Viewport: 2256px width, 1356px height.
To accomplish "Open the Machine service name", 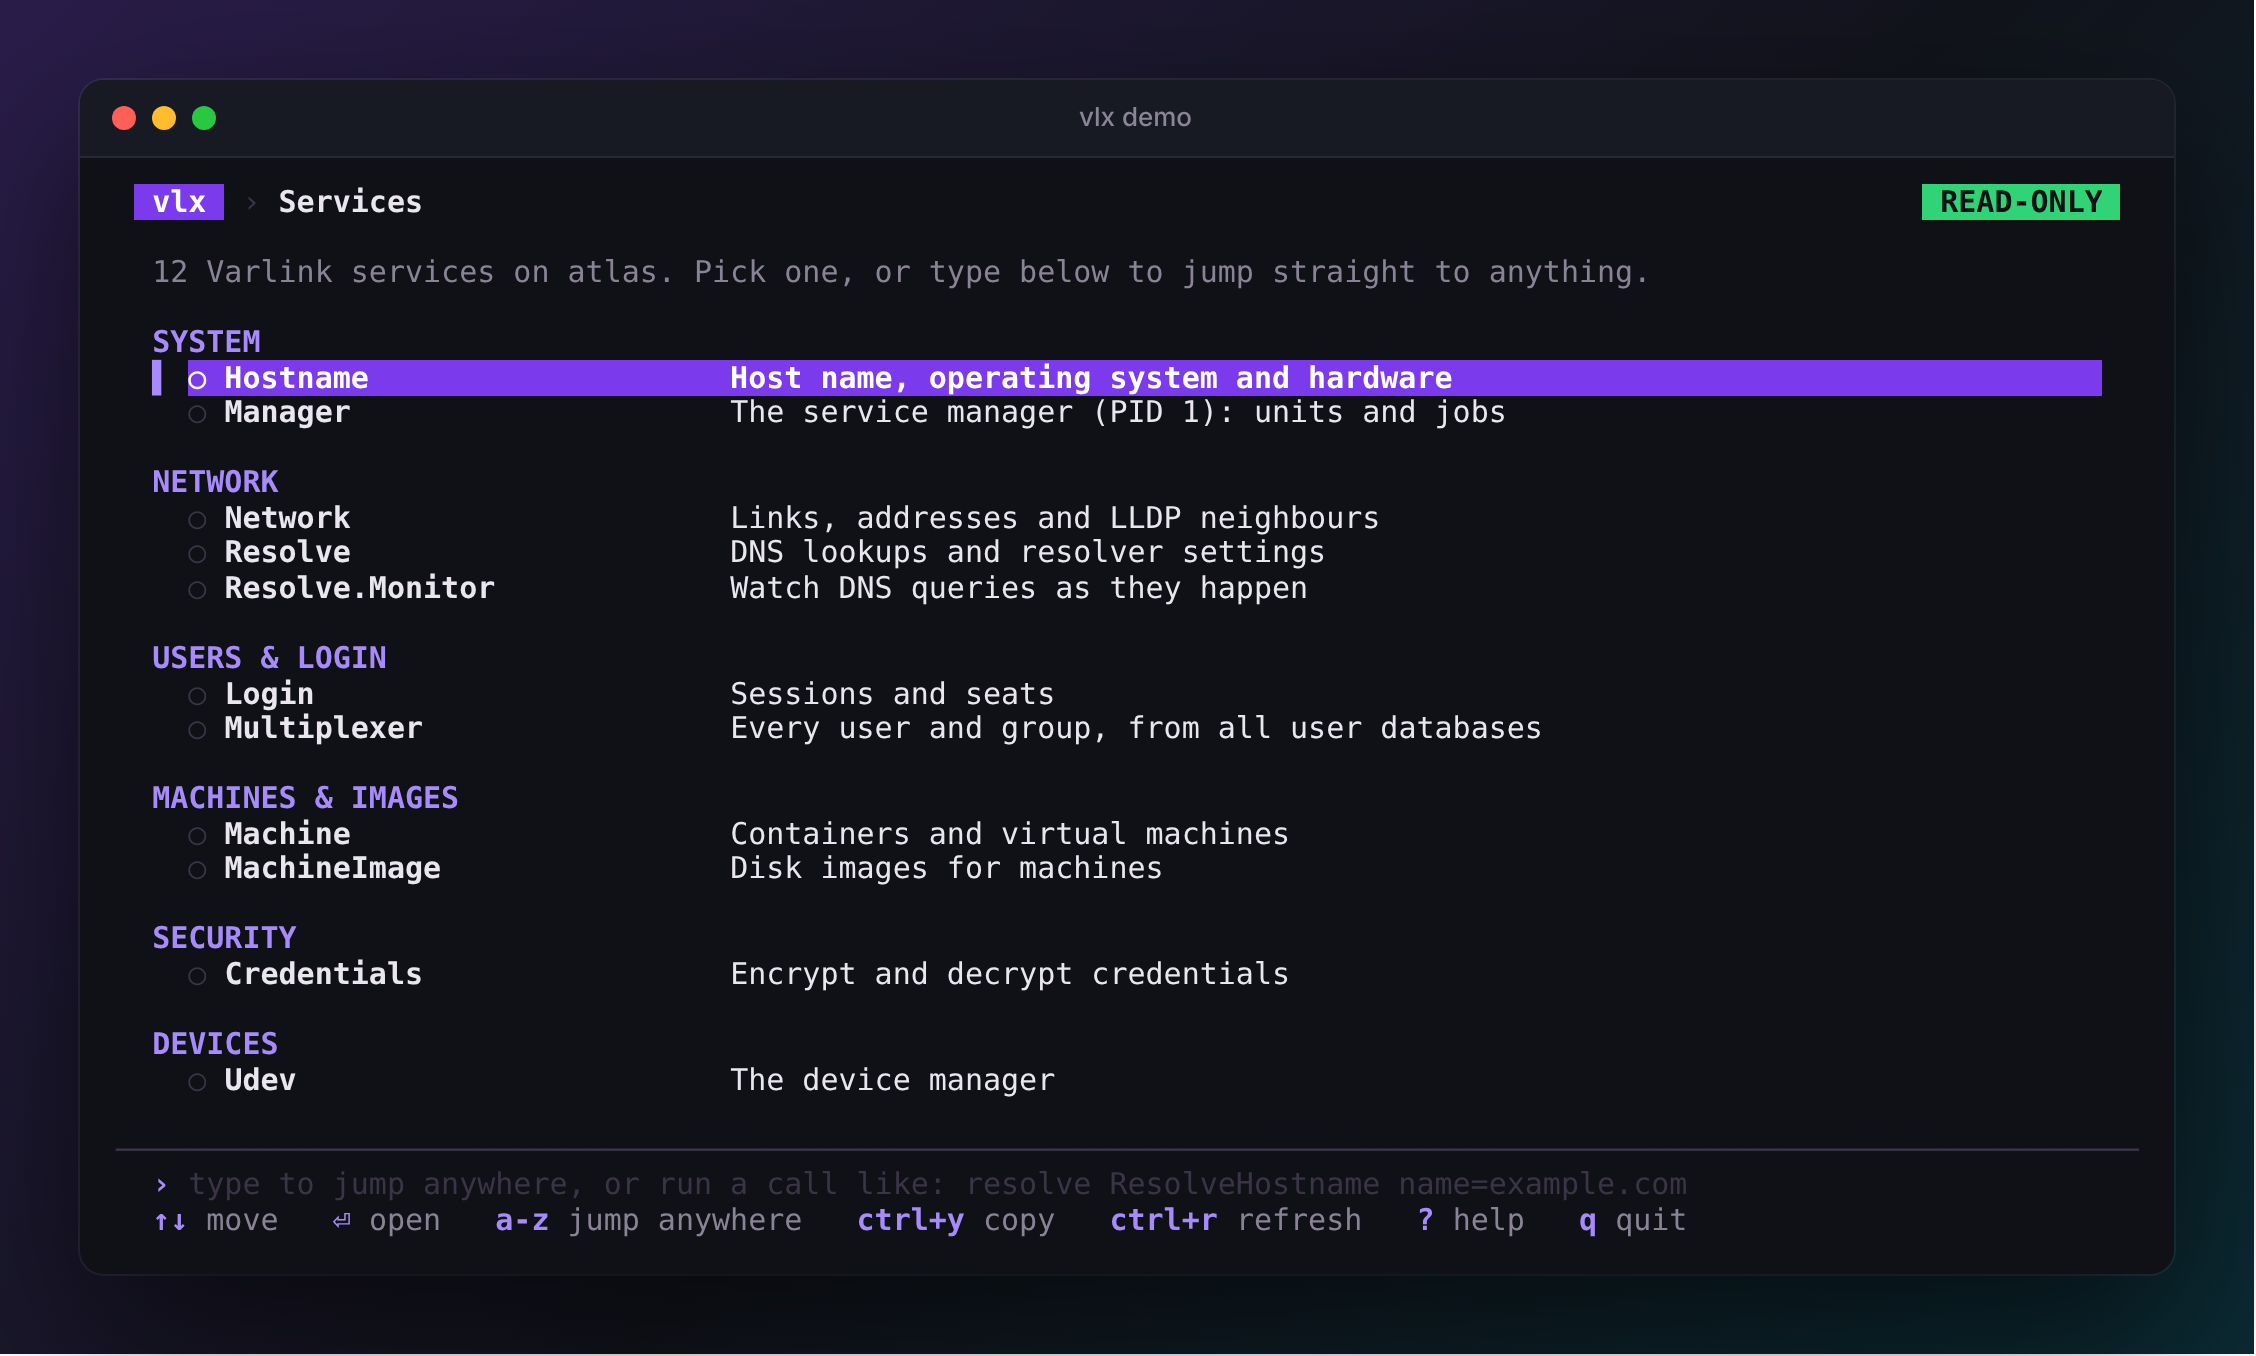I will point(287,834).
